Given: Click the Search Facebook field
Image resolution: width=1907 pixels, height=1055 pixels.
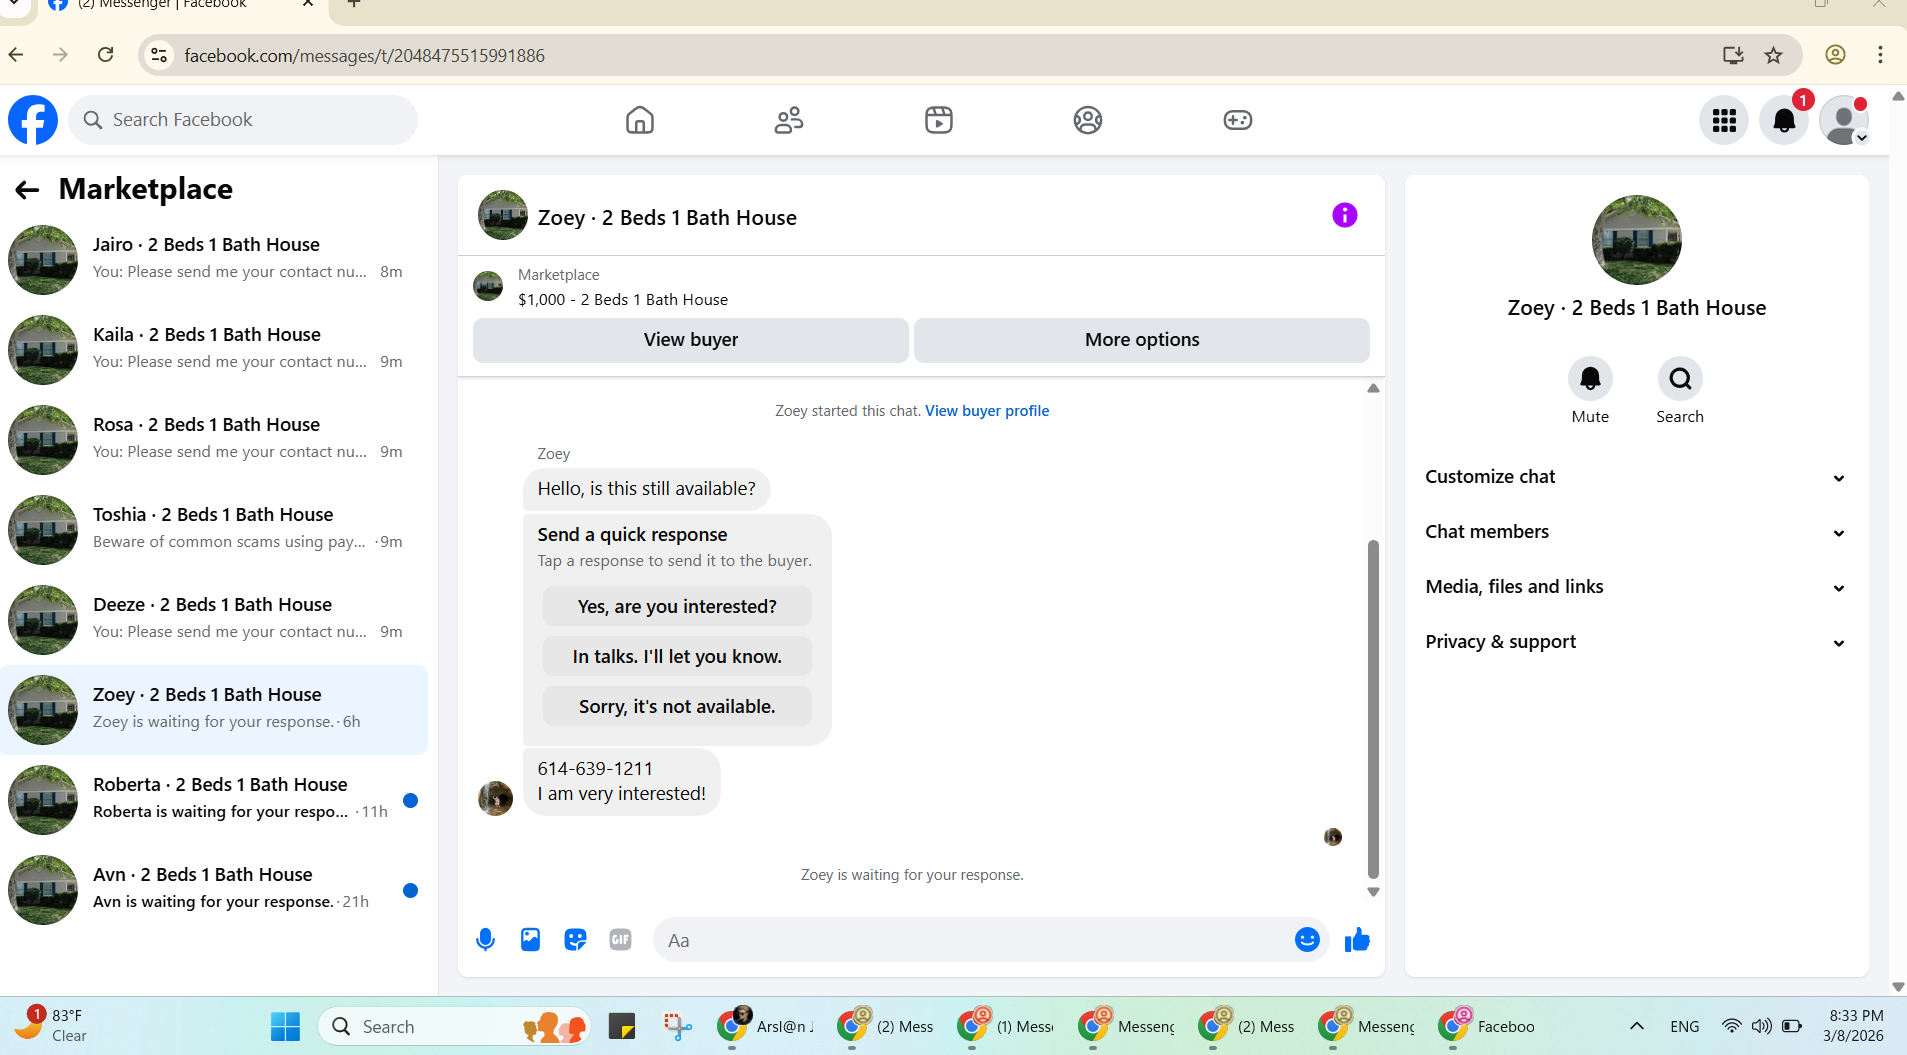Looking at the screenshot, I should click(243, 120).
